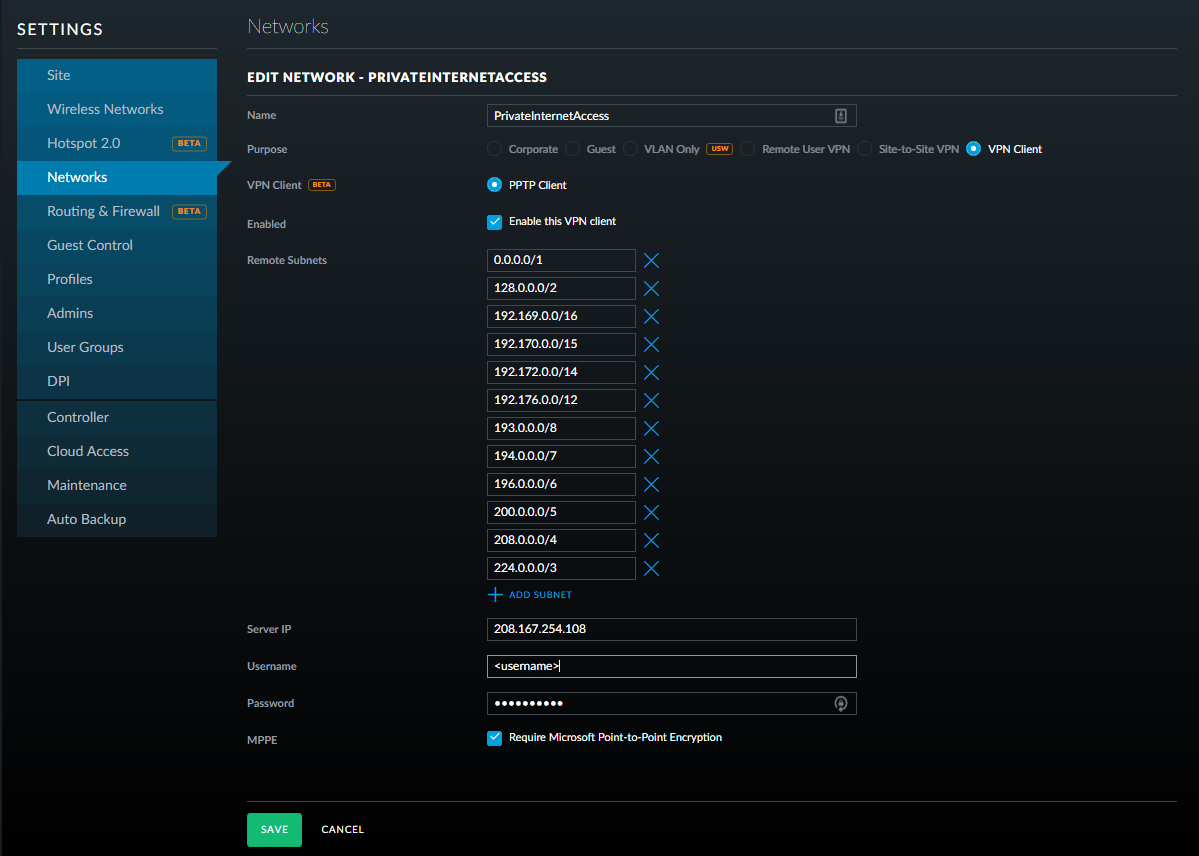Delete the 192.169.0.0/16 subnet entry
The width and height of the screenshot is (1199, 856).
[x=651, y=317]
